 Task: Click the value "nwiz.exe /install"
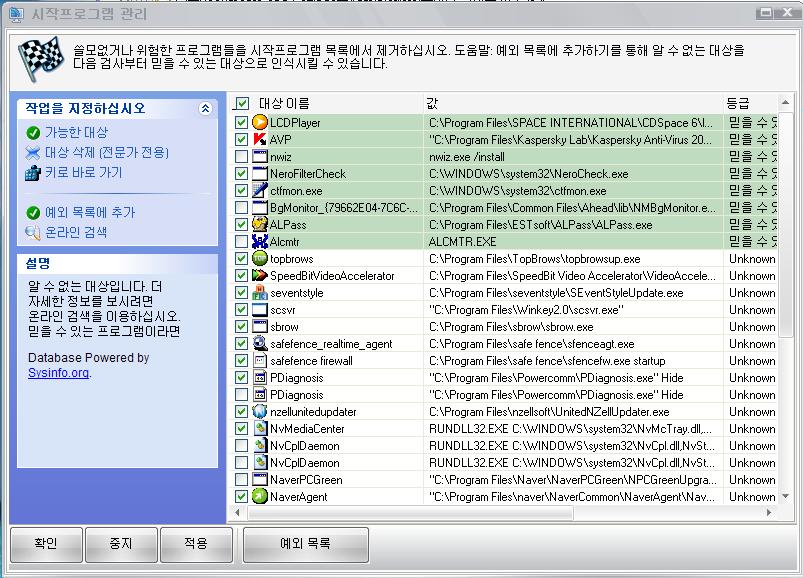point(467,157)
